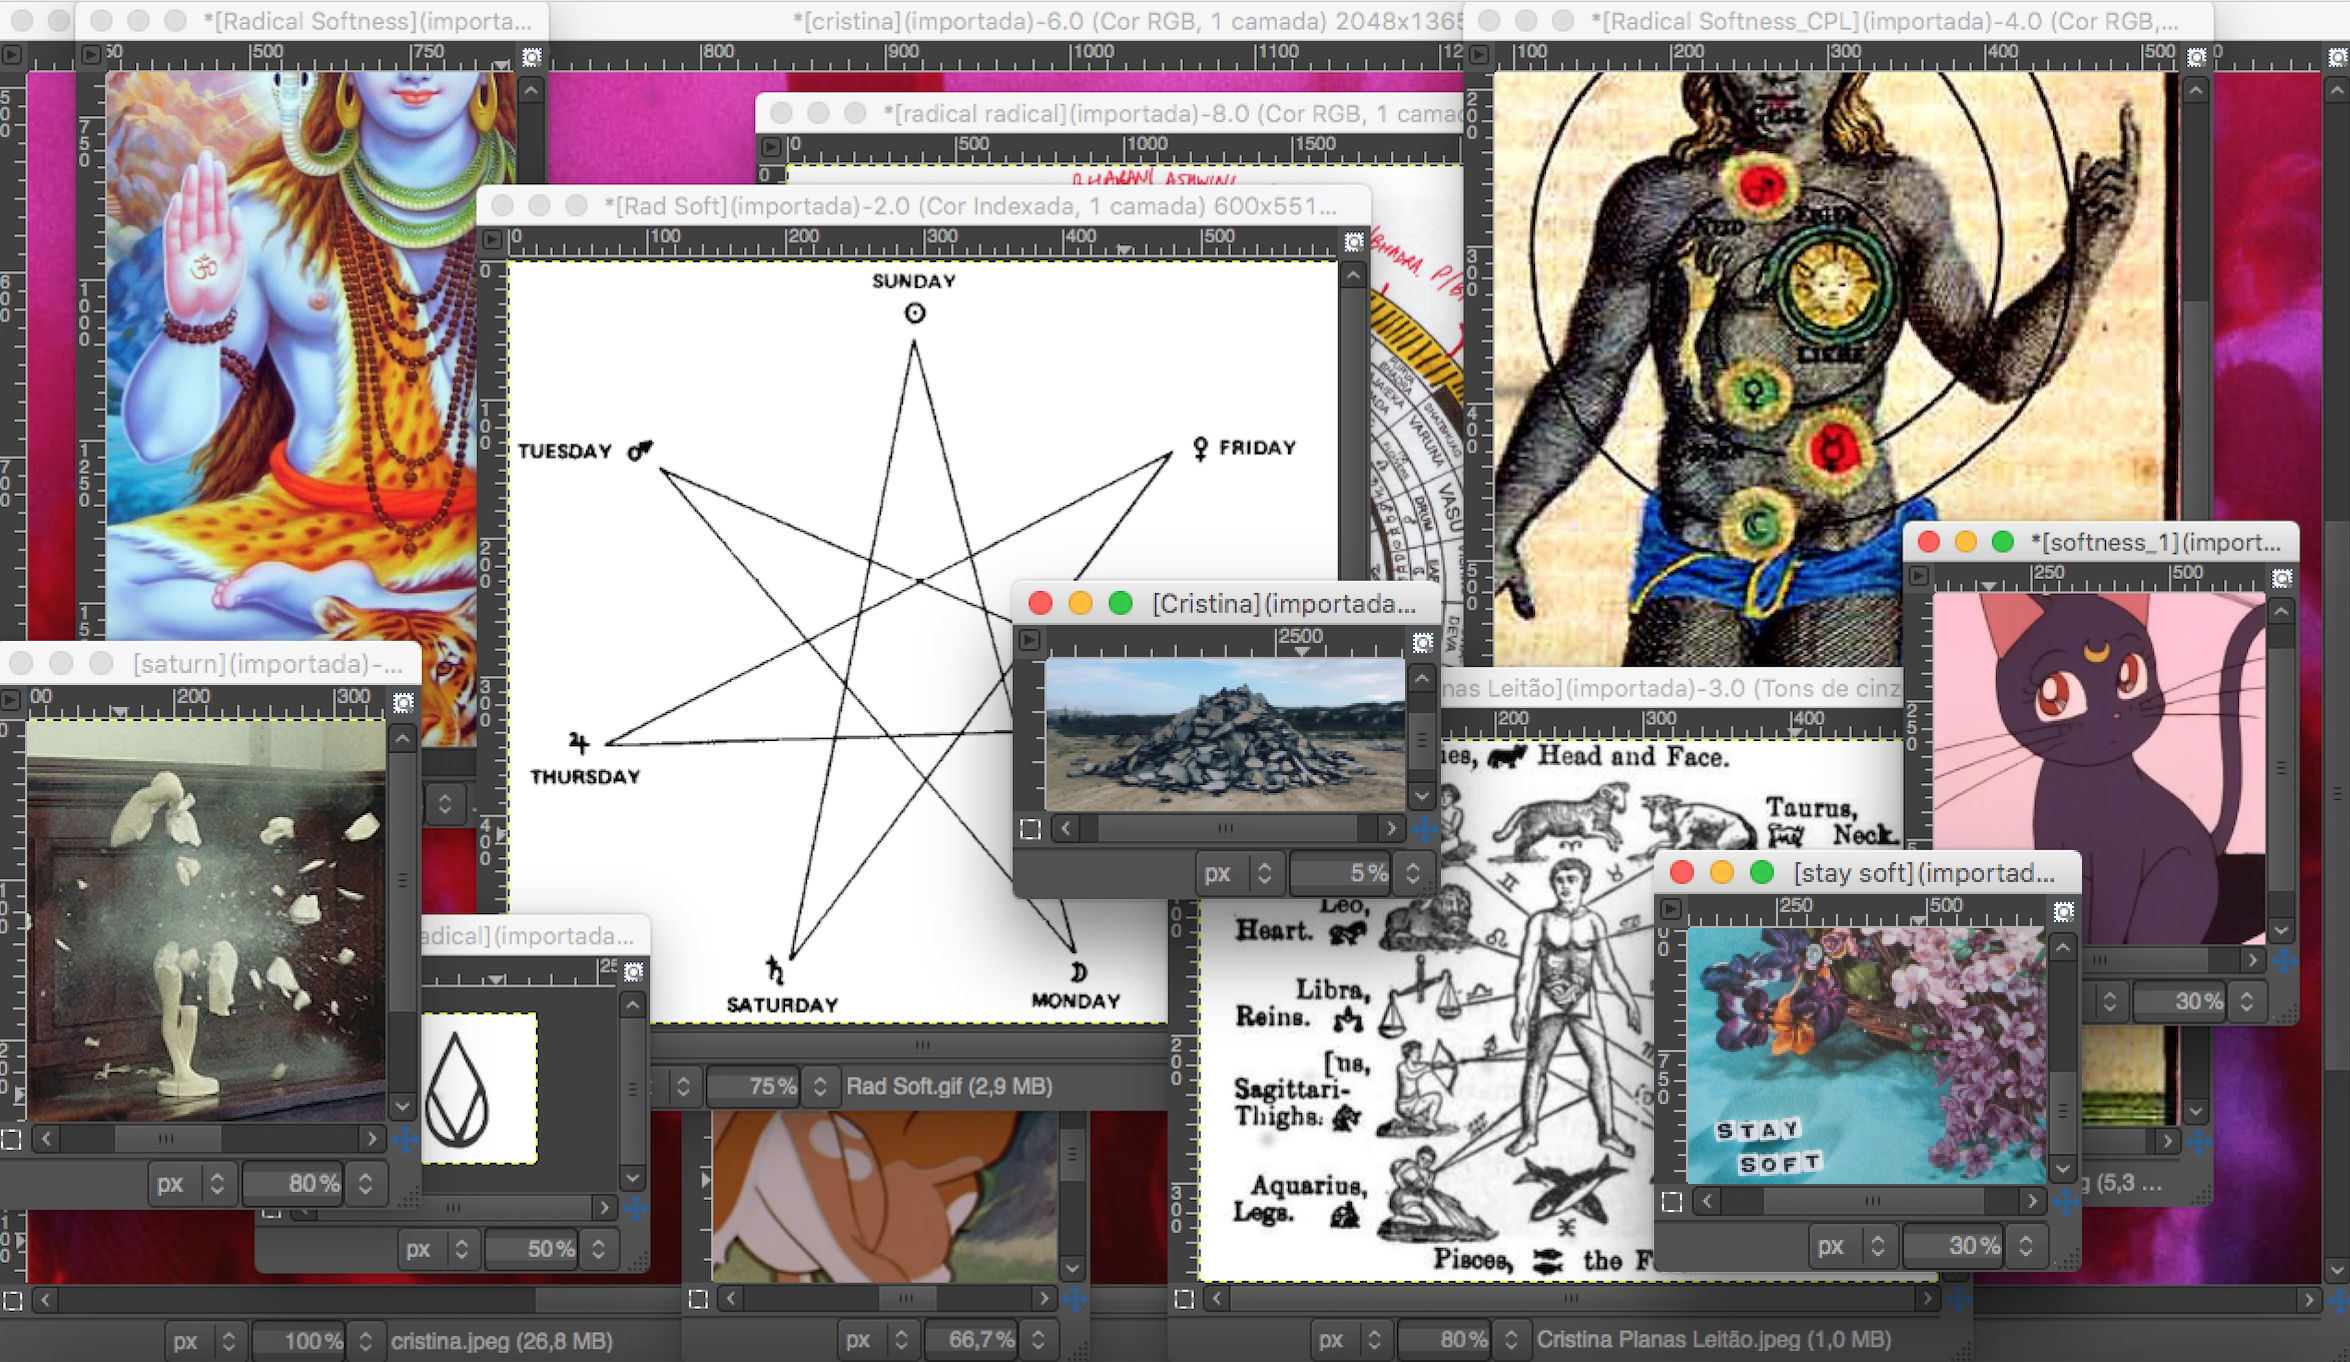This screenshot has height=1362, width=2350.
Task: Open the 80% zoom dropdown in the saturn window
Action: (x=365, y=1183)
